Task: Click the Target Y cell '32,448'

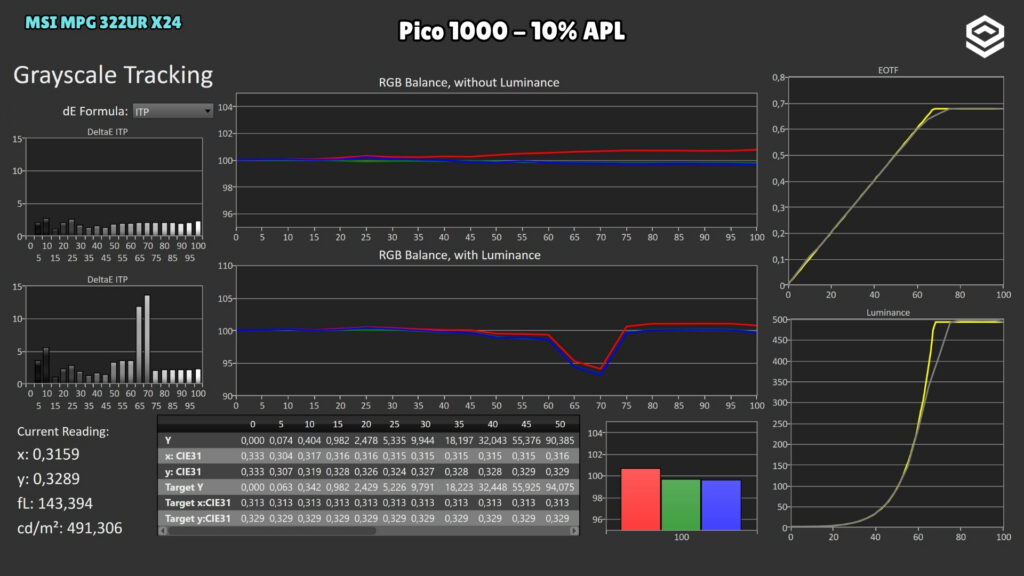Action: [492, 487]
